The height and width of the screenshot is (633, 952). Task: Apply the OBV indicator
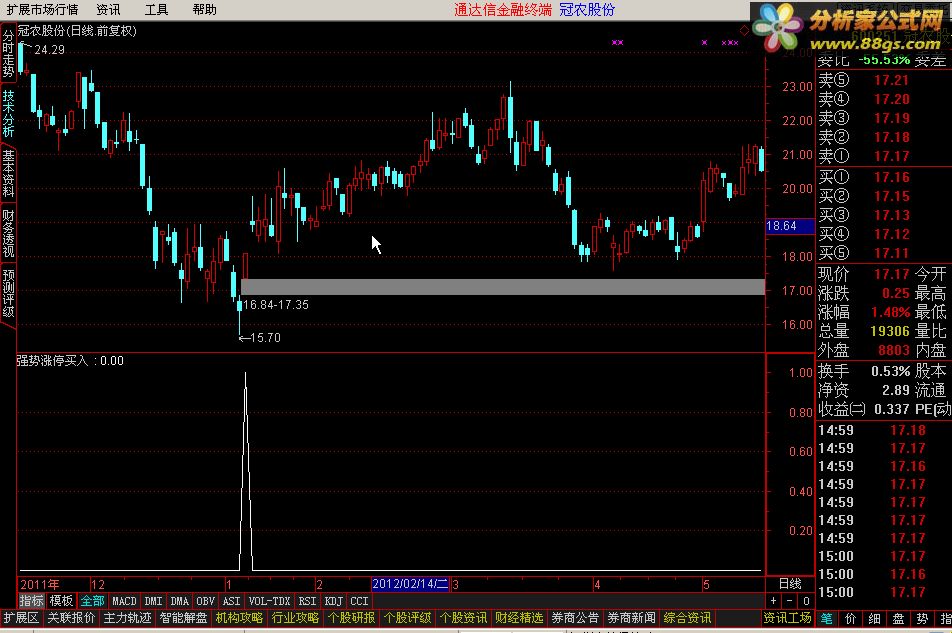205,601
